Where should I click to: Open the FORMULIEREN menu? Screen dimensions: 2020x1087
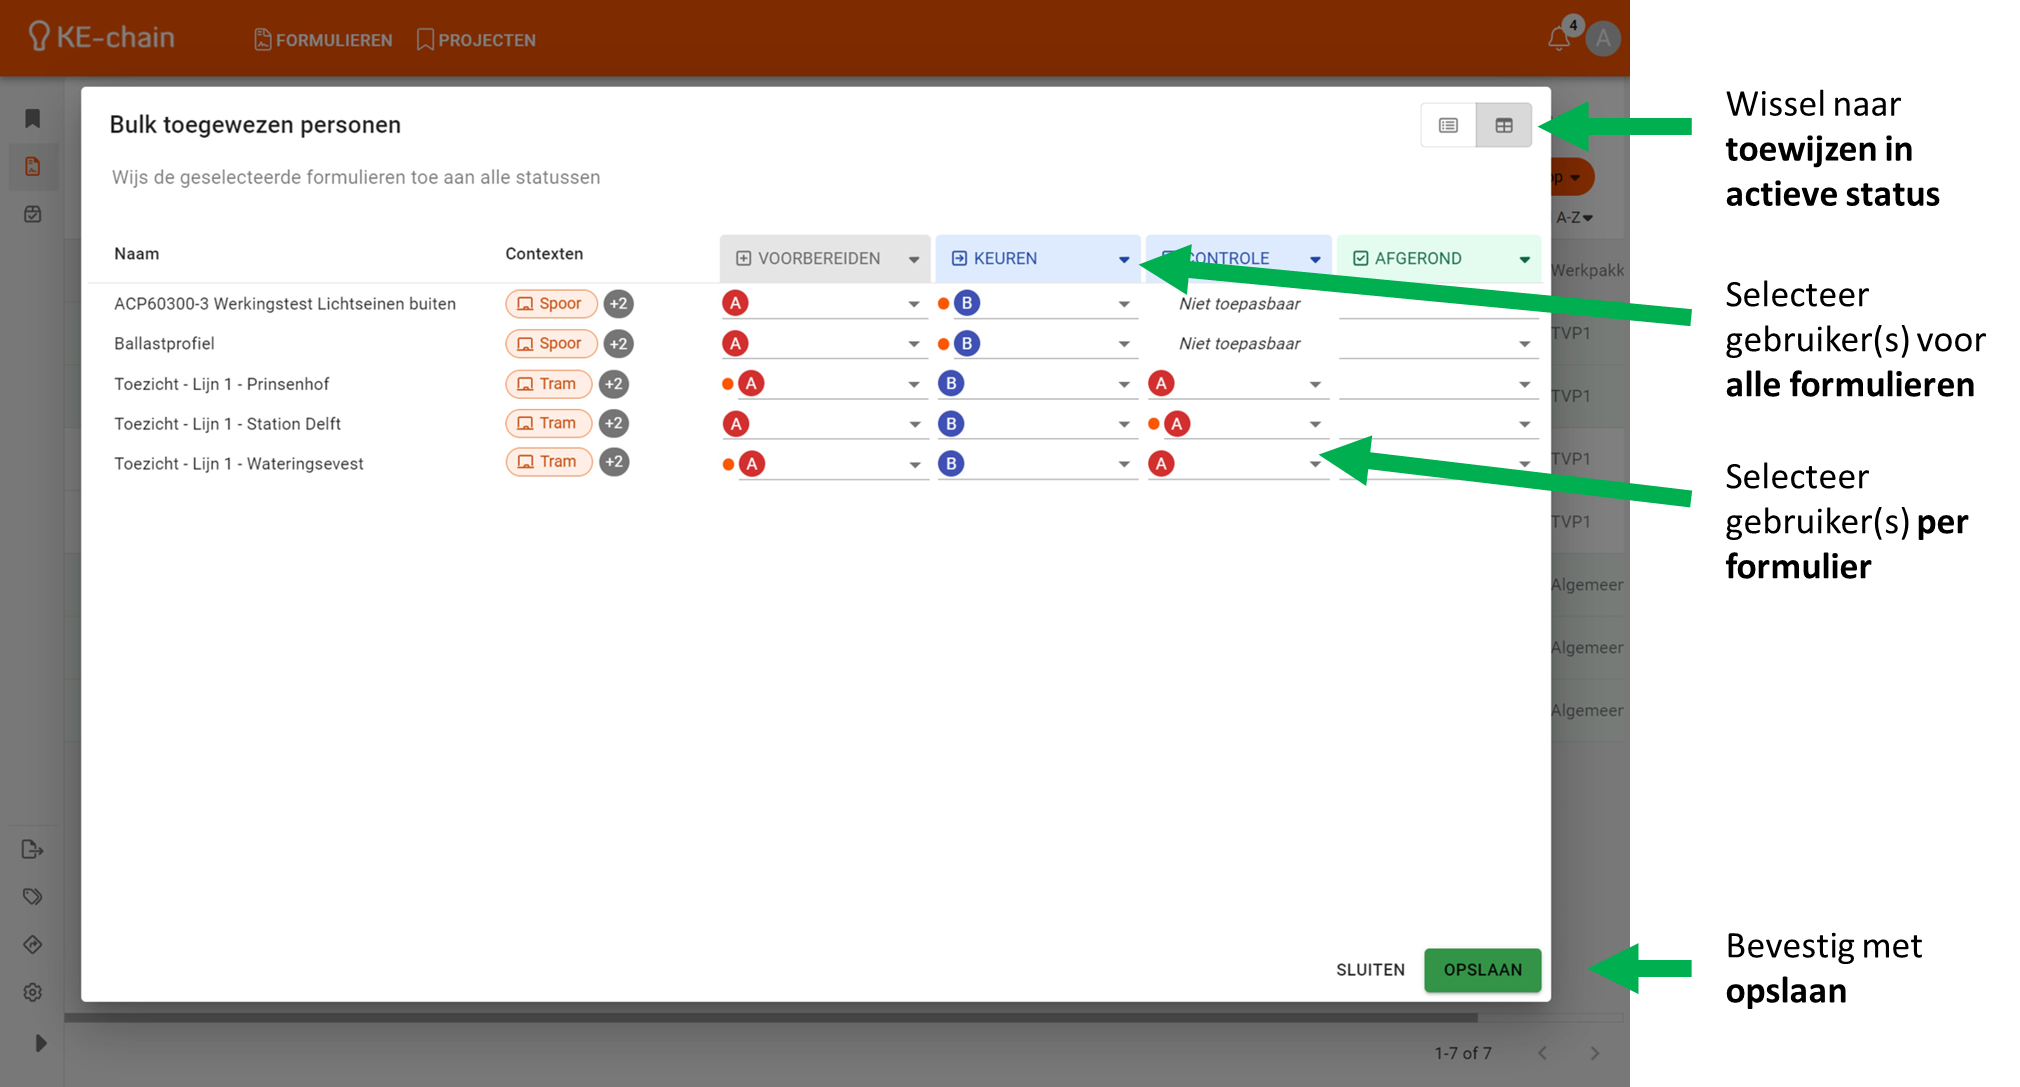coord(323,40)
